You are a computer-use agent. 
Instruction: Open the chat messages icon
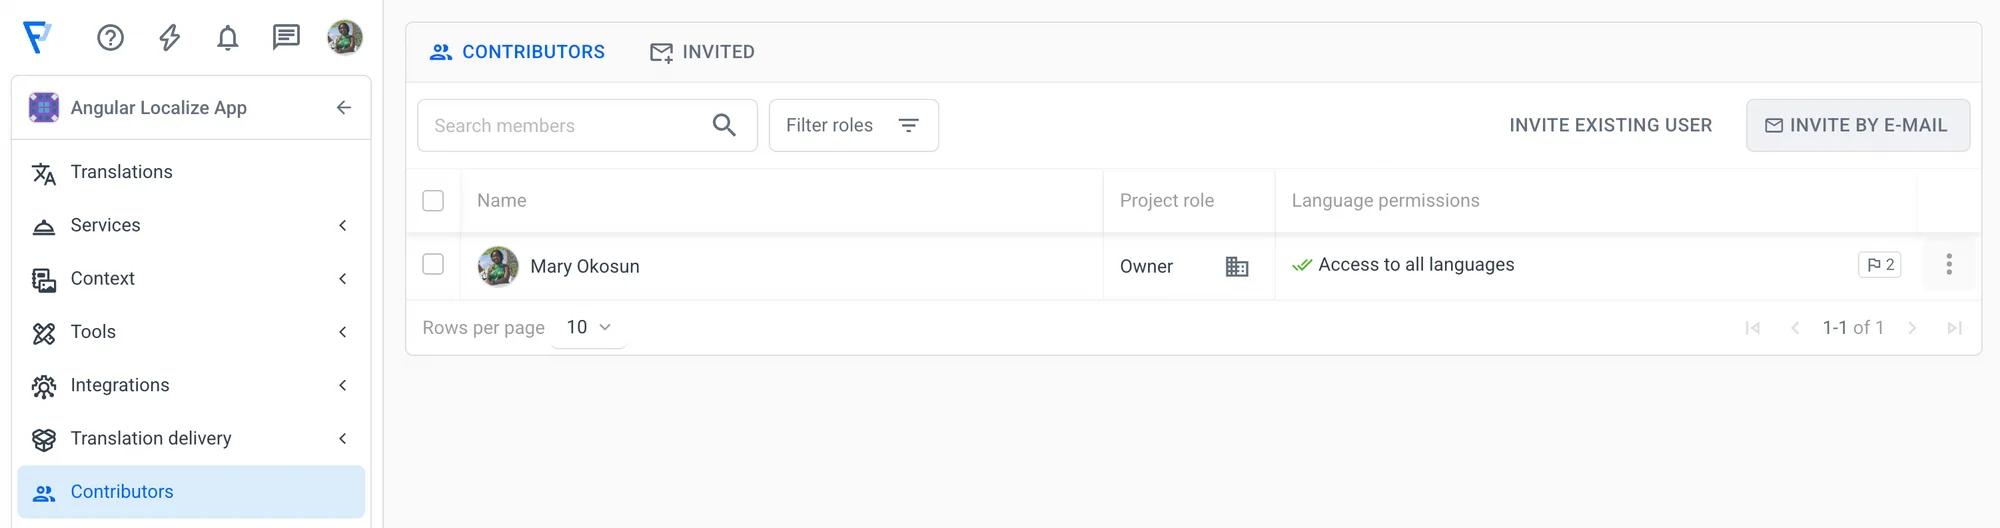coord(286,38)
